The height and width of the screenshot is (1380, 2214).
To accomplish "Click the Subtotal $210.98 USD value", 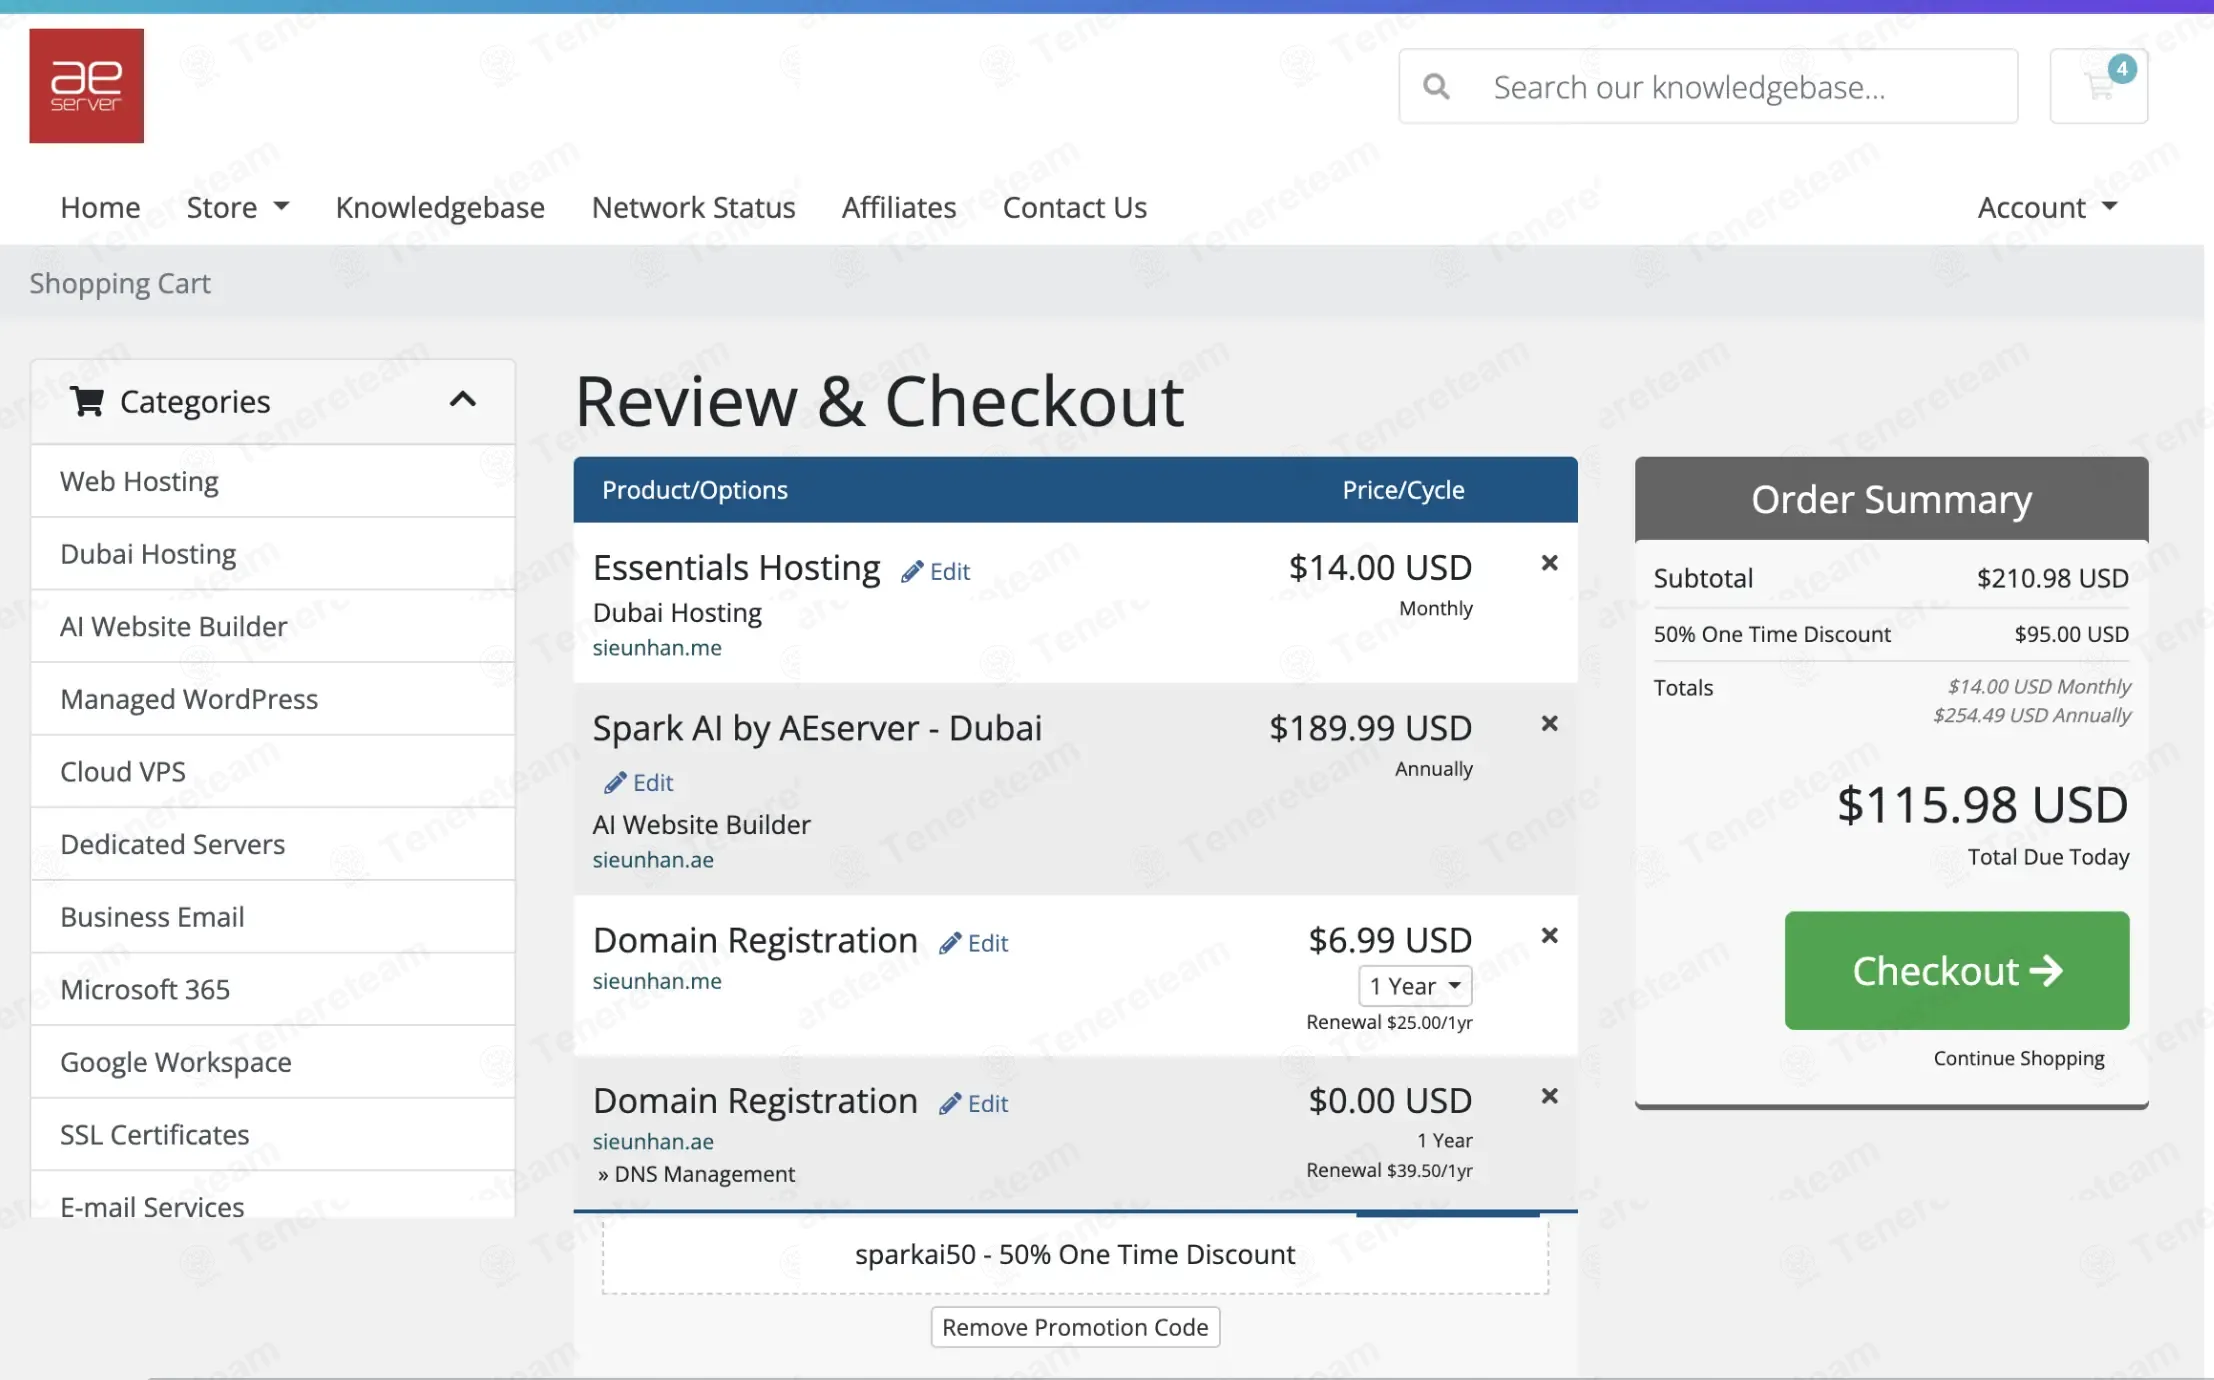I will pos(2052,578).
